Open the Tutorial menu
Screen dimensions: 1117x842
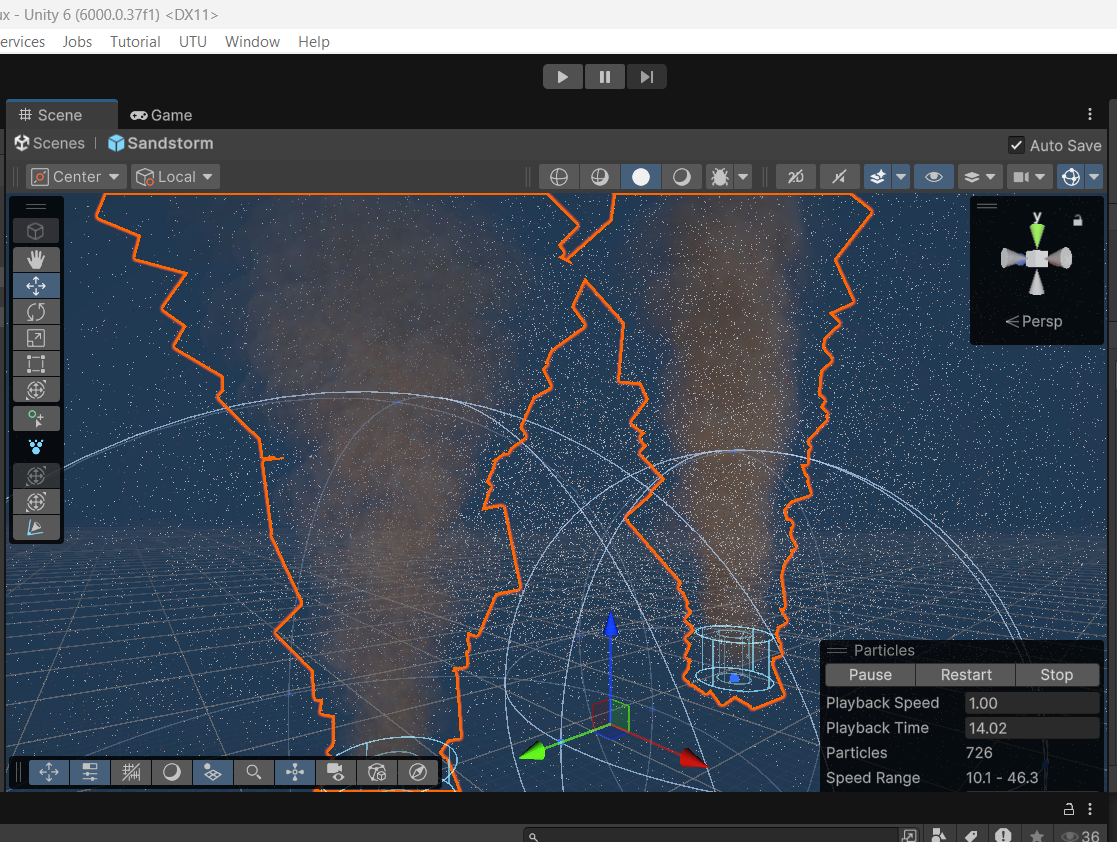(135, 41)
